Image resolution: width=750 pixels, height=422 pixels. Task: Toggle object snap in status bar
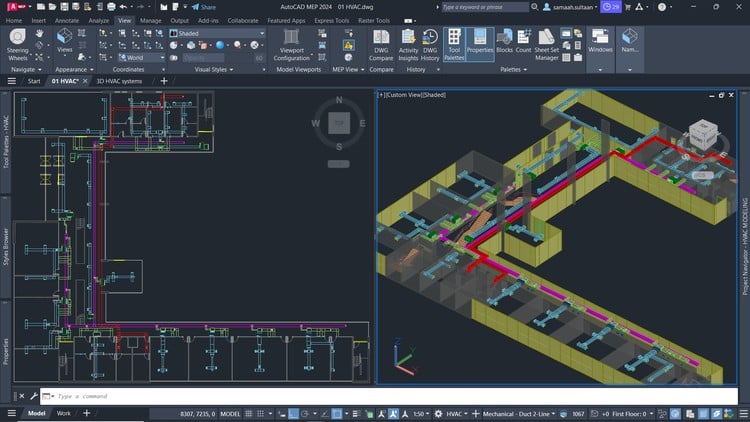tap(337, 414)
